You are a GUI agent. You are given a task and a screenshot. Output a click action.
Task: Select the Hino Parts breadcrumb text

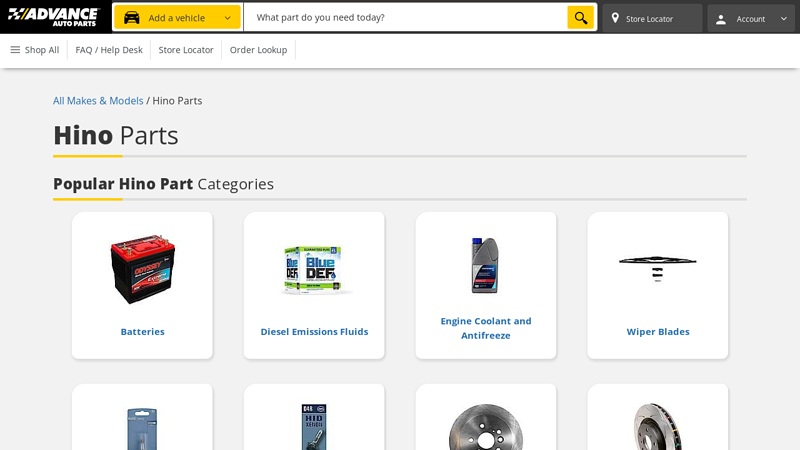tap(177, 101)
